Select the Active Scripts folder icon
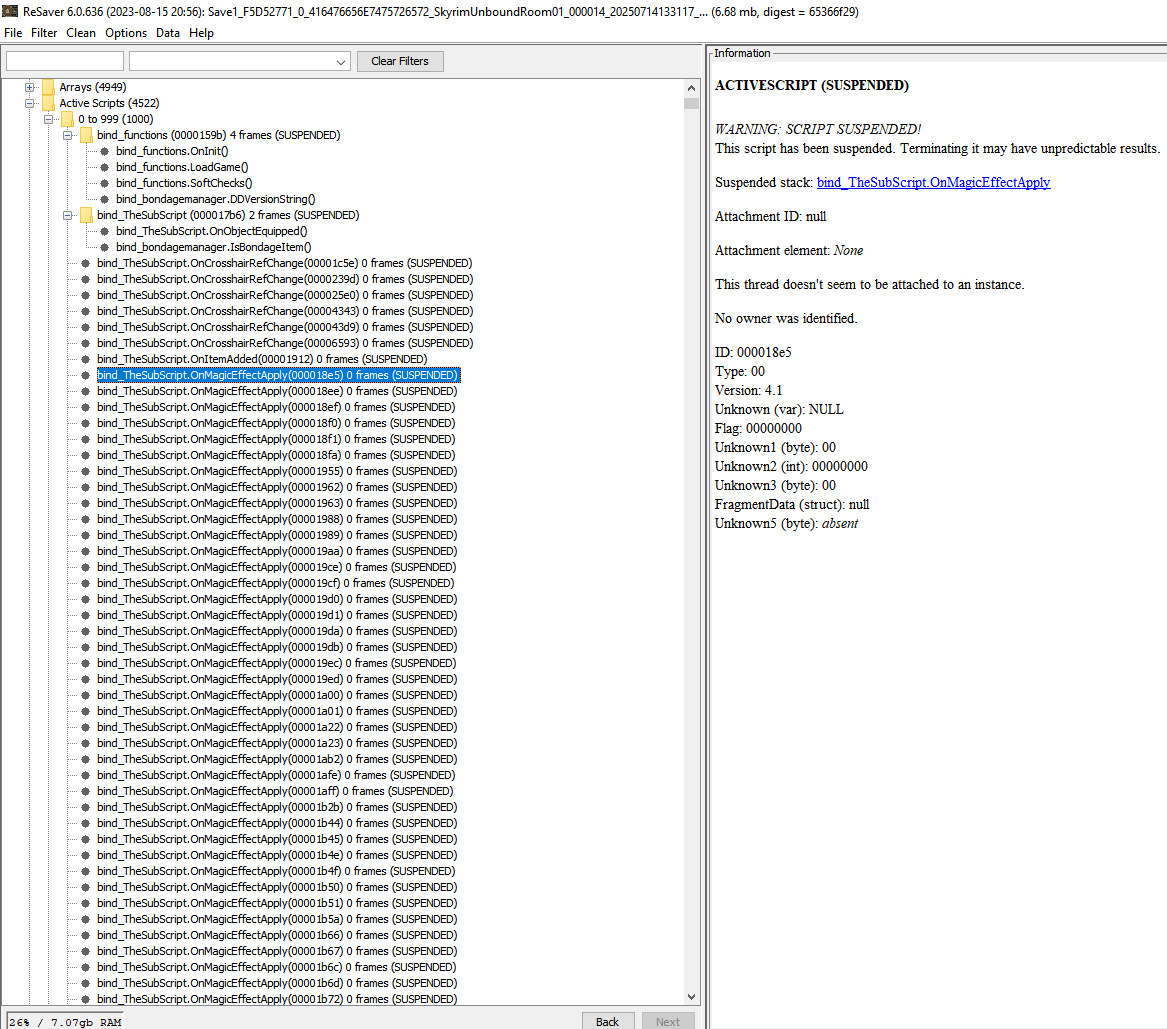 (48, 103)
